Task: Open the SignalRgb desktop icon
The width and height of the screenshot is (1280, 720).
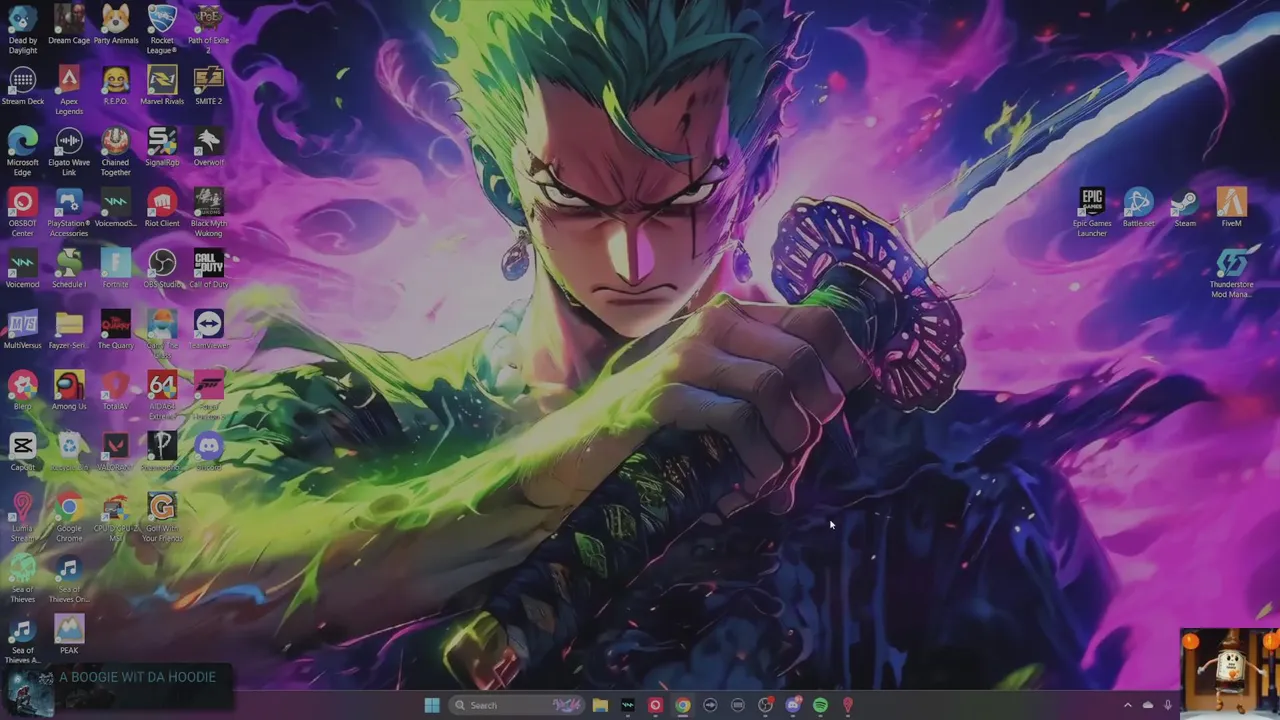Action: click(x=162, y=141)
